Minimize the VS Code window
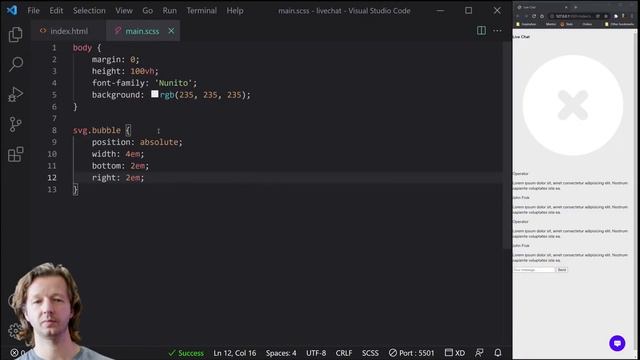Viewport: 640px width, 360px height. click(440, 11)
